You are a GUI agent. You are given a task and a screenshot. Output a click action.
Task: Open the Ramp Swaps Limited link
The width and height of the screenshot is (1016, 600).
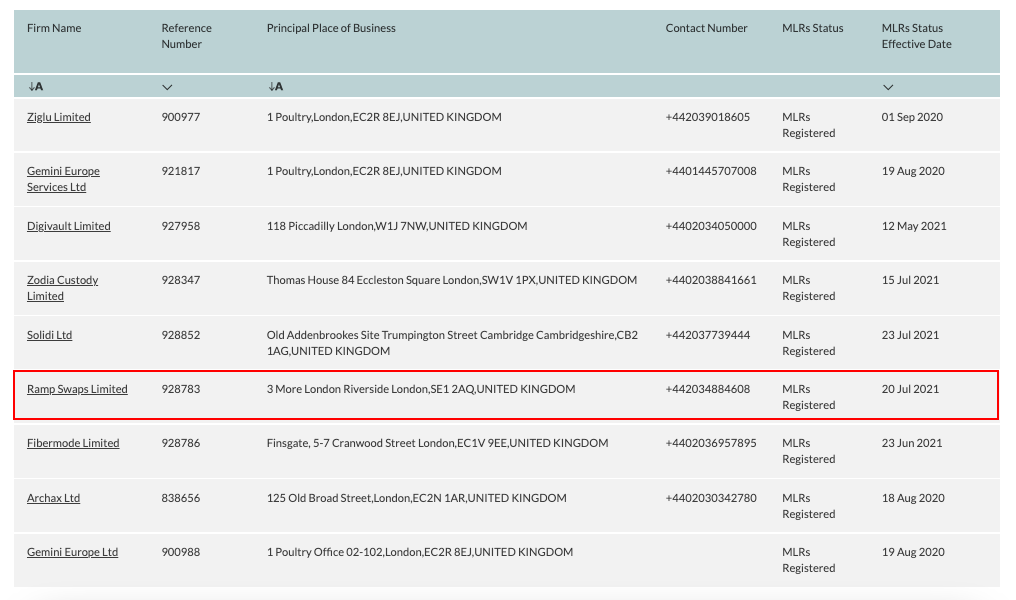pyautogui.click(x=77, y=389)
